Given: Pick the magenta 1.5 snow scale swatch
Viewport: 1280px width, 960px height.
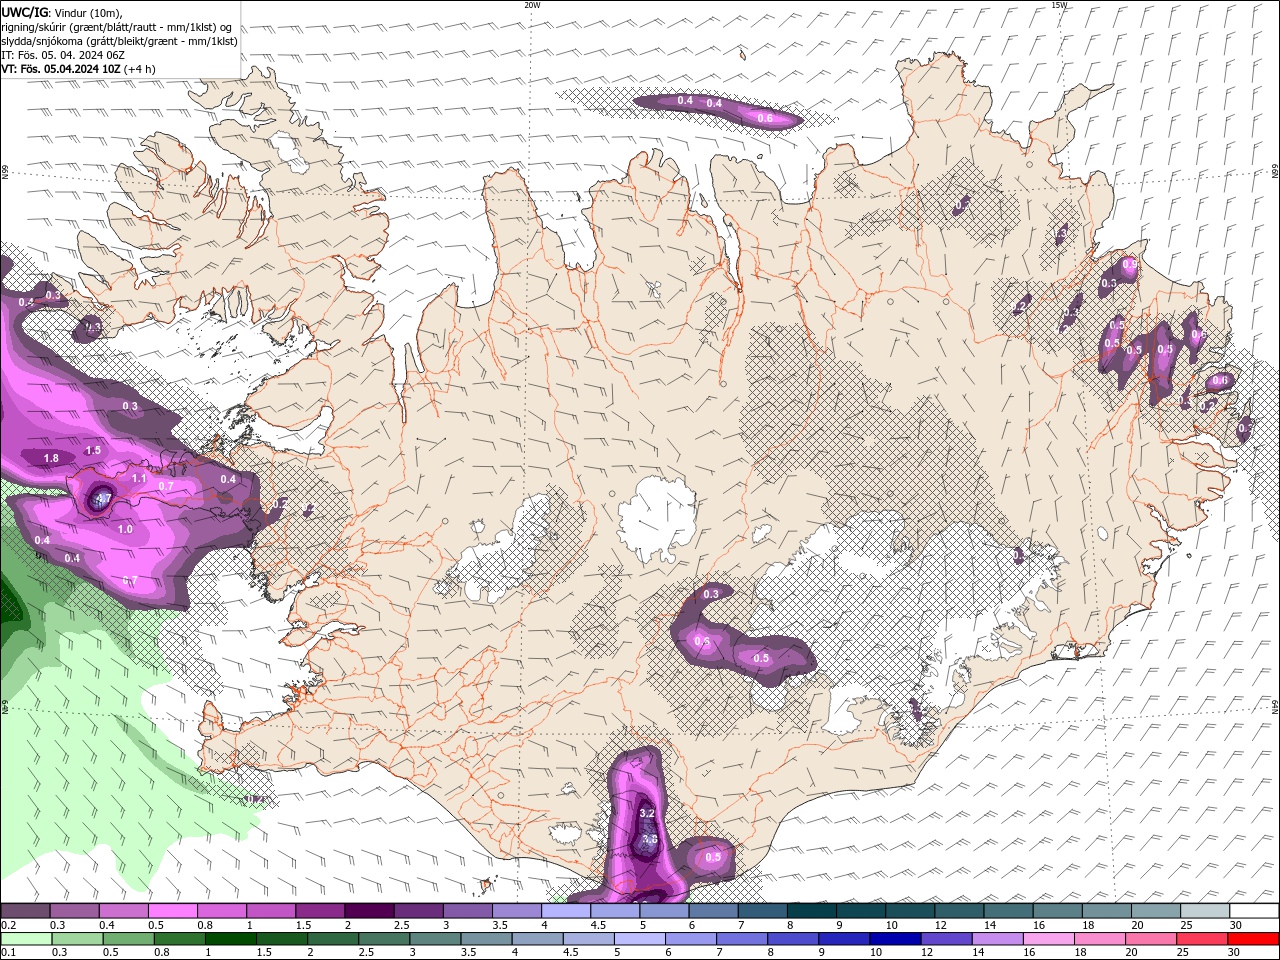Looking at the screenshot, I should (320, 911).
